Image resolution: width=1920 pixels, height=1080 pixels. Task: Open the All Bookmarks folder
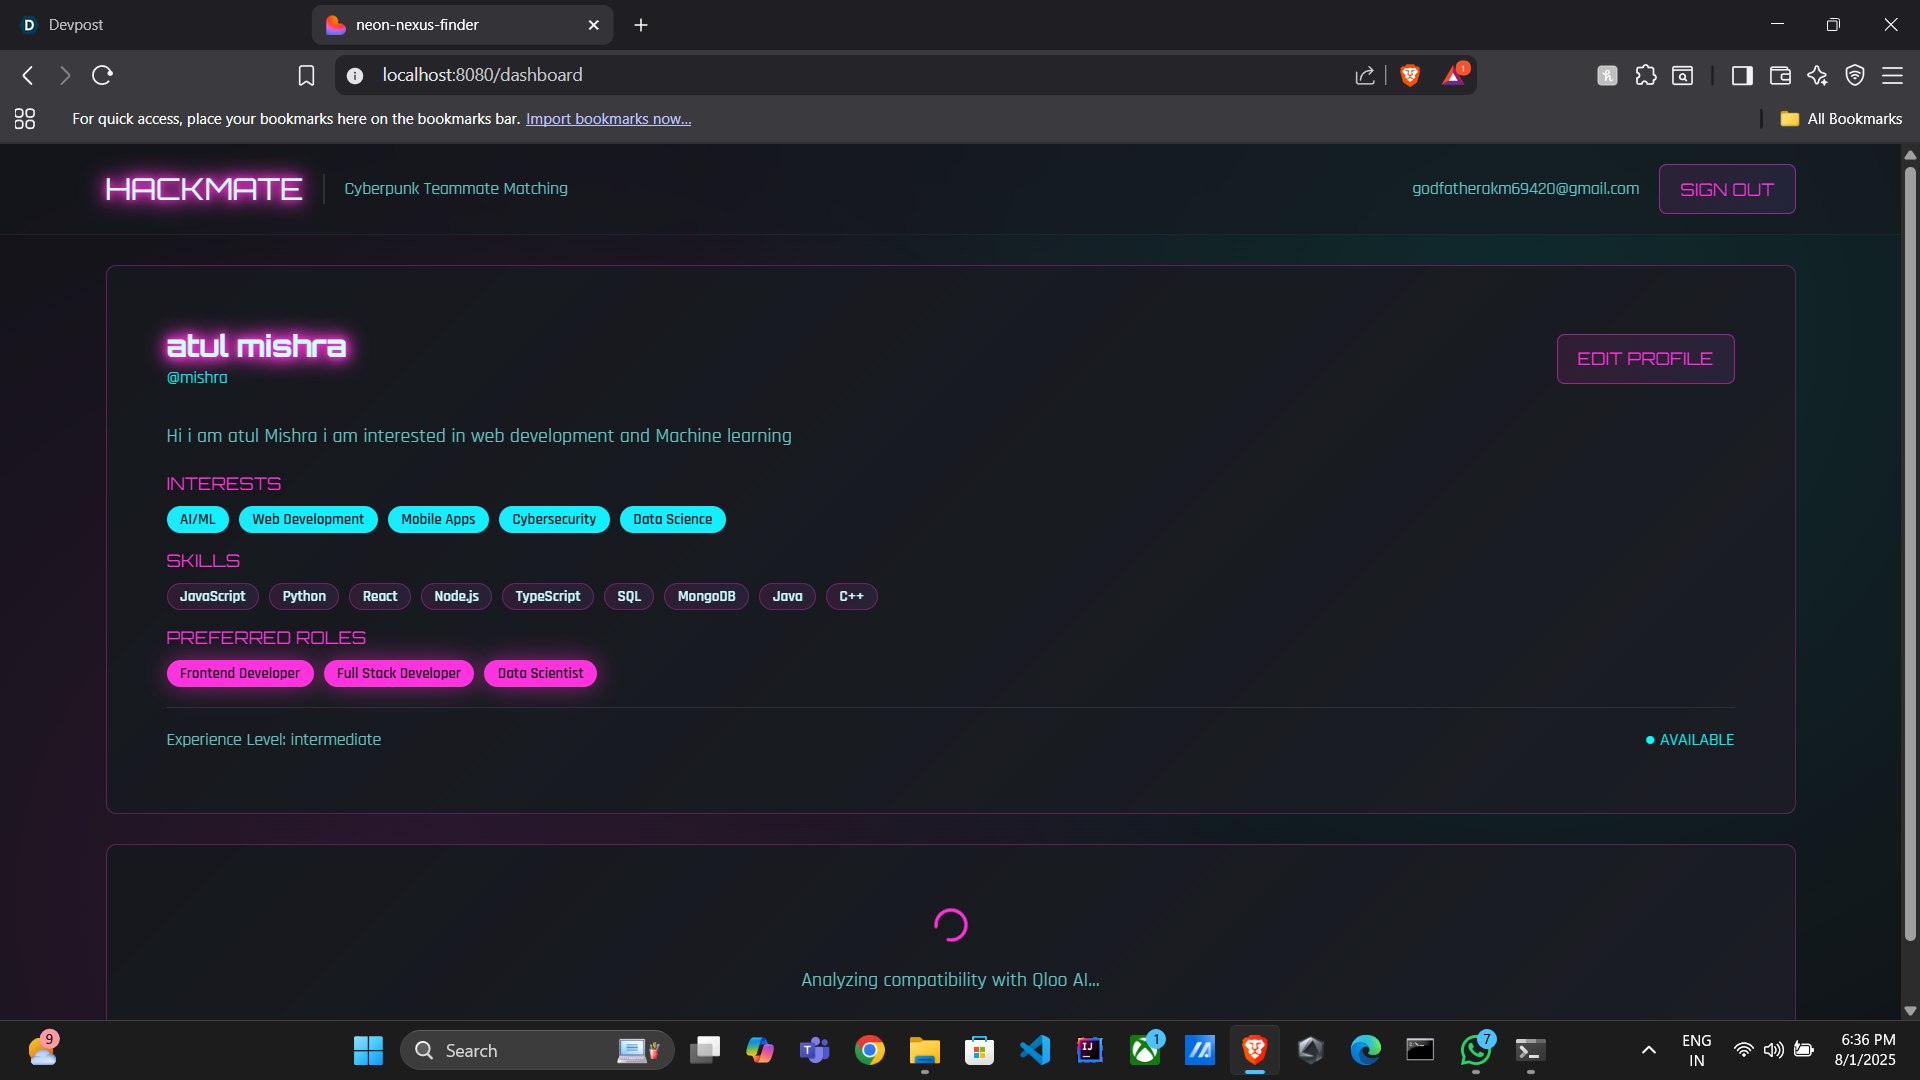point(1841,119)
